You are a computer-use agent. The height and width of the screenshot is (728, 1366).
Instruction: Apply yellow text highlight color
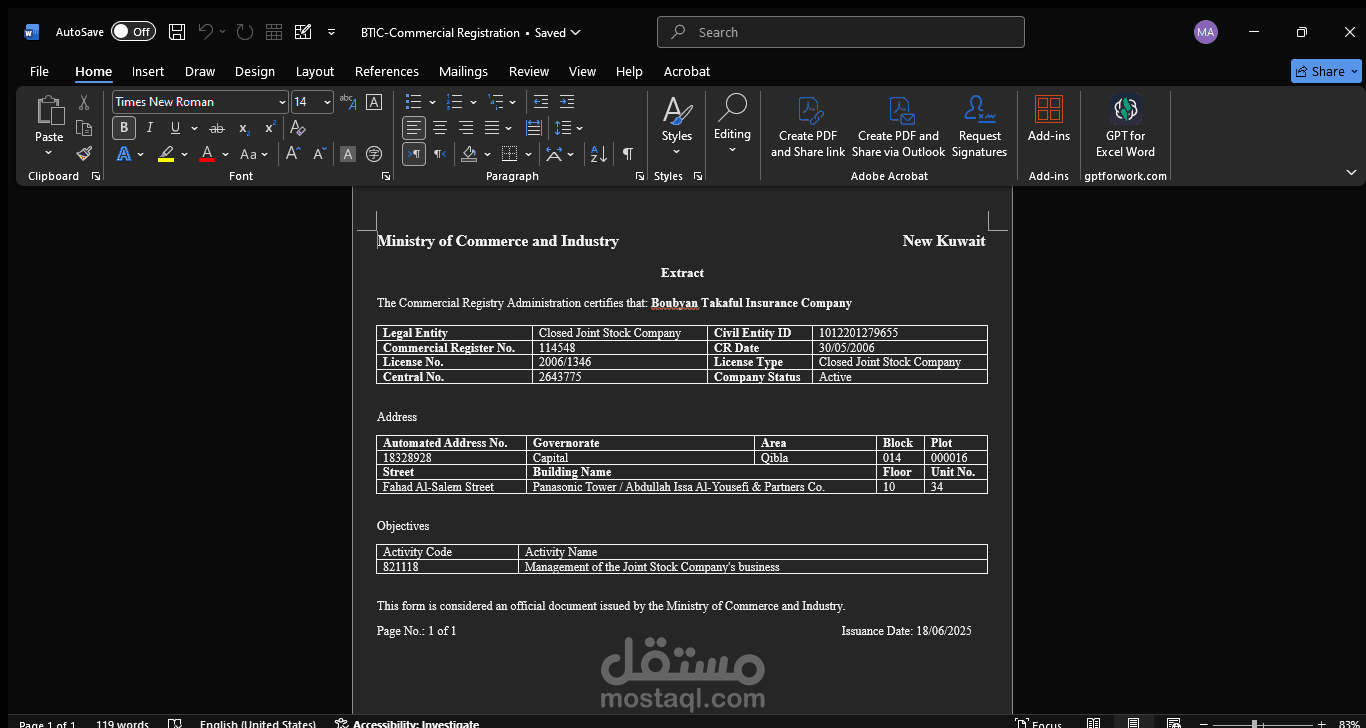coord(166,154)
